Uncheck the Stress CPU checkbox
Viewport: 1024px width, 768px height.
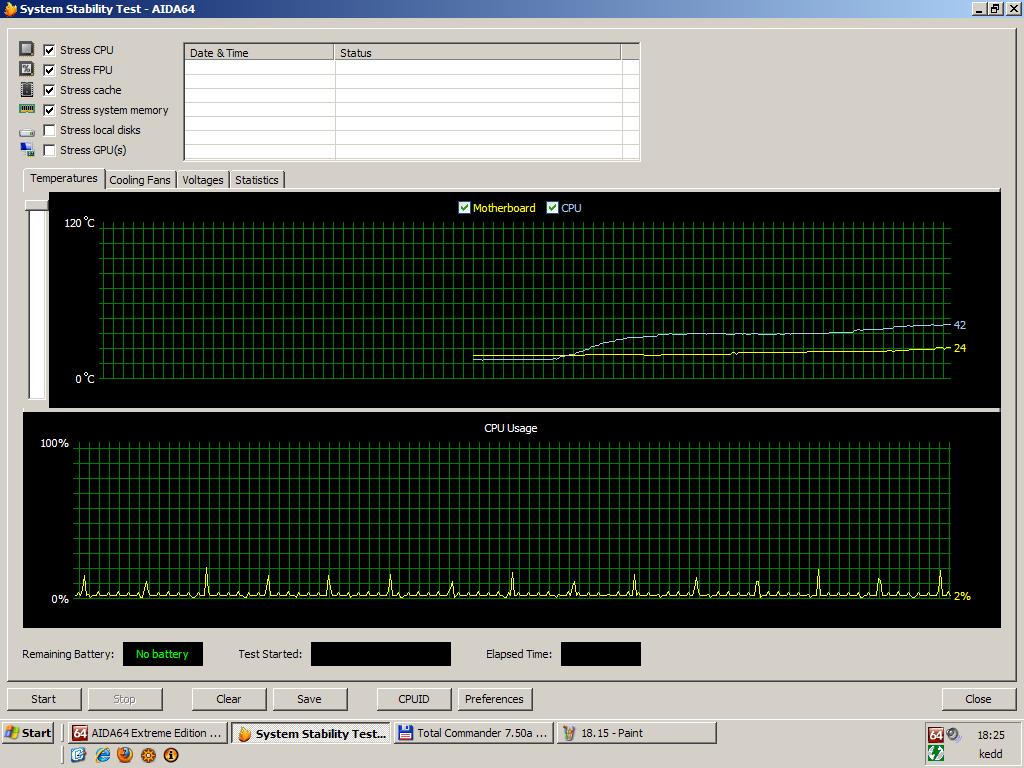(49, 50)
